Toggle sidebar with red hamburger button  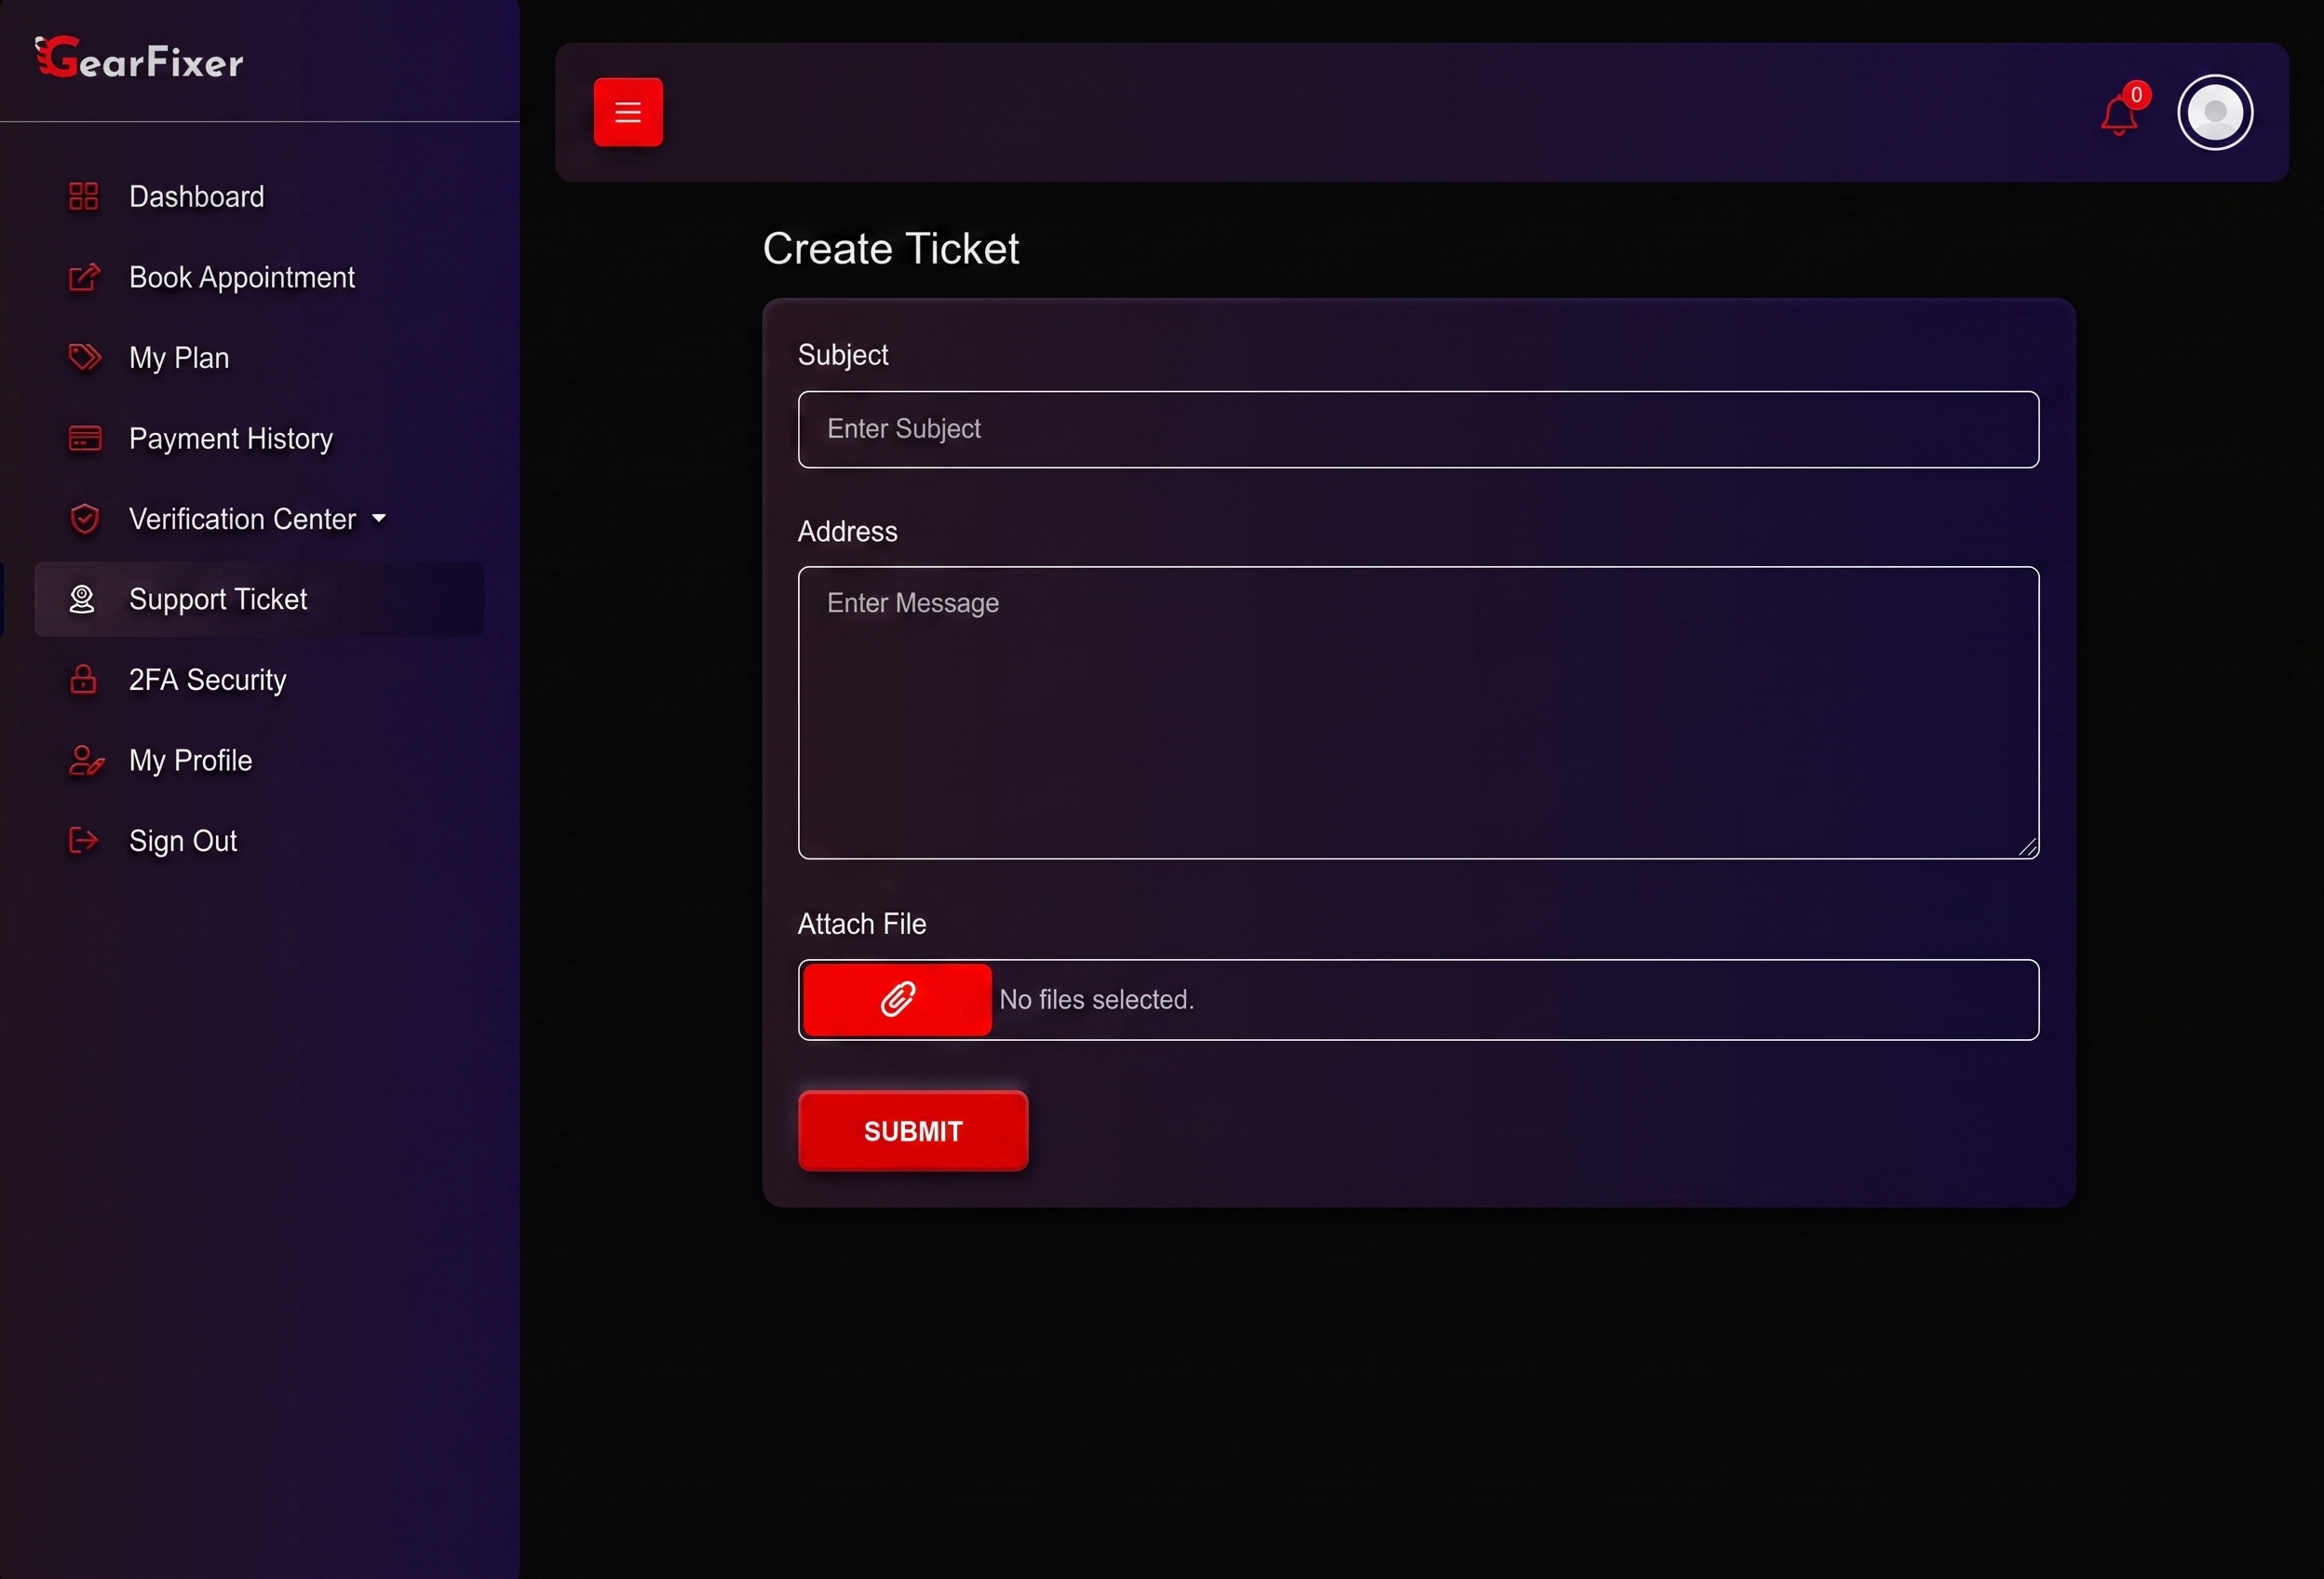coord(628,112)
